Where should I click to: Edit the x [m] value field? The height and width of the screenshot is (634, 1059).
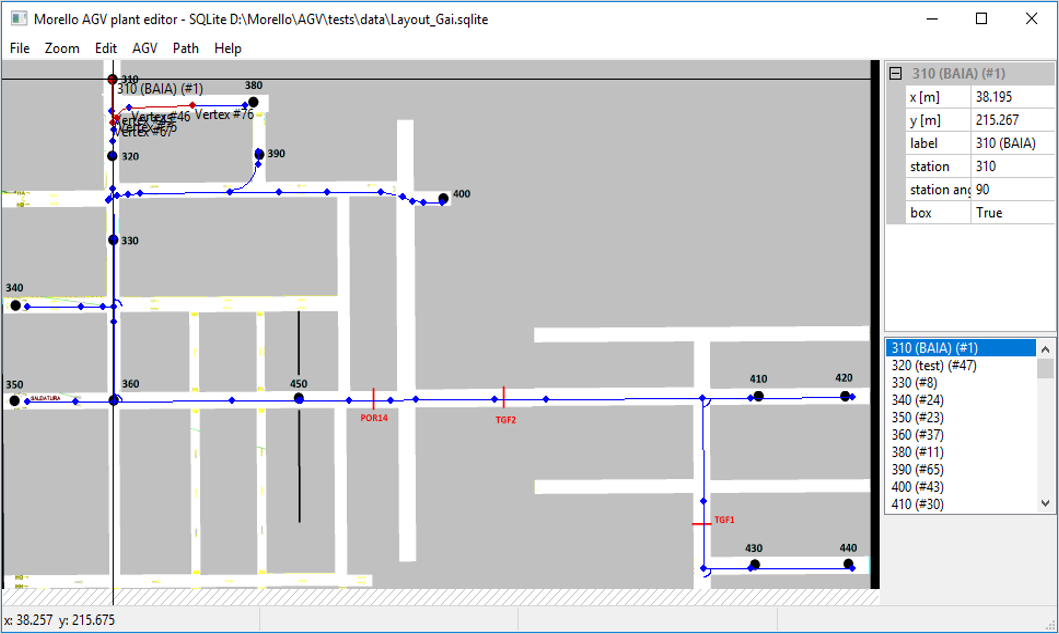[1011, 97]
